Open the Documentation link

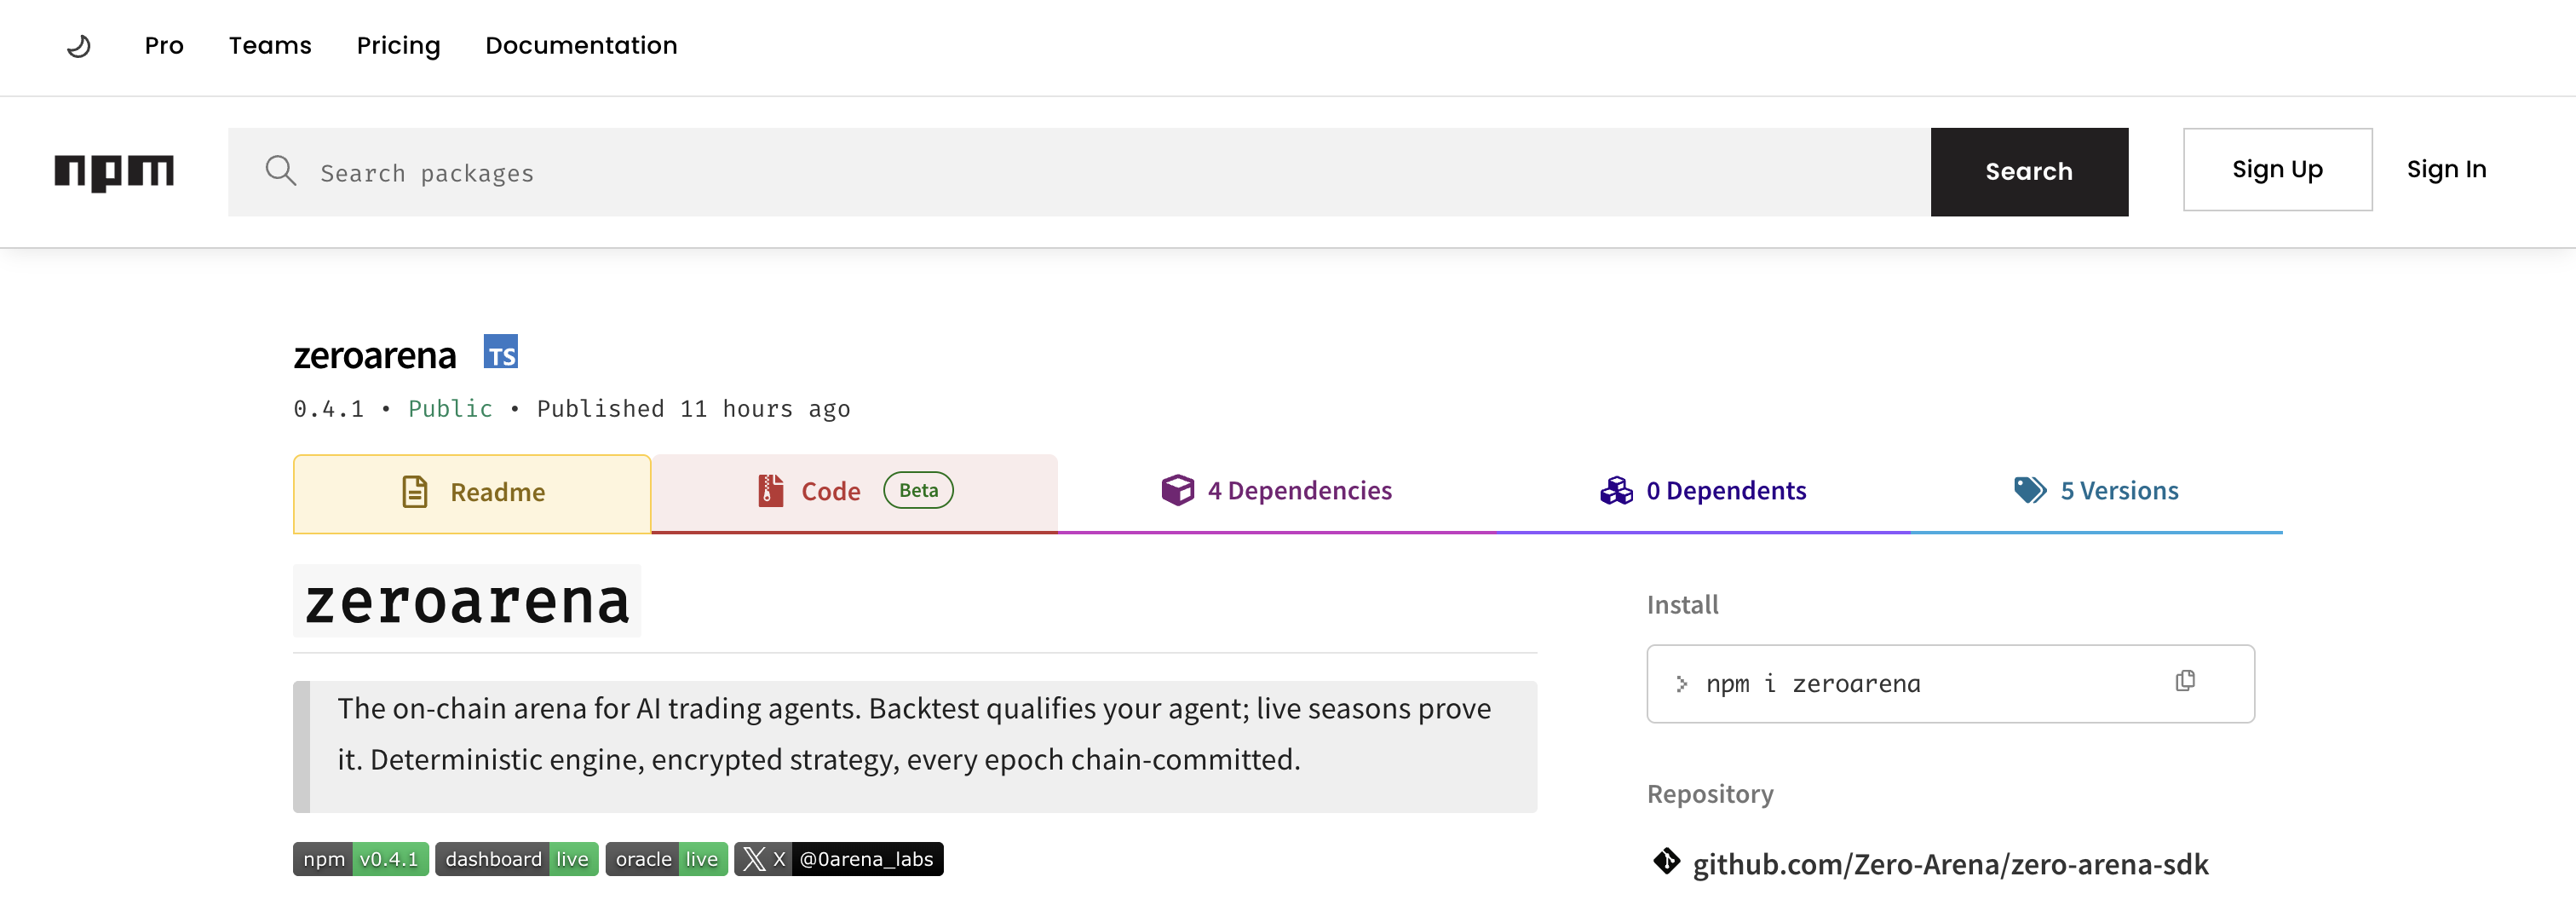coord(581,46)
